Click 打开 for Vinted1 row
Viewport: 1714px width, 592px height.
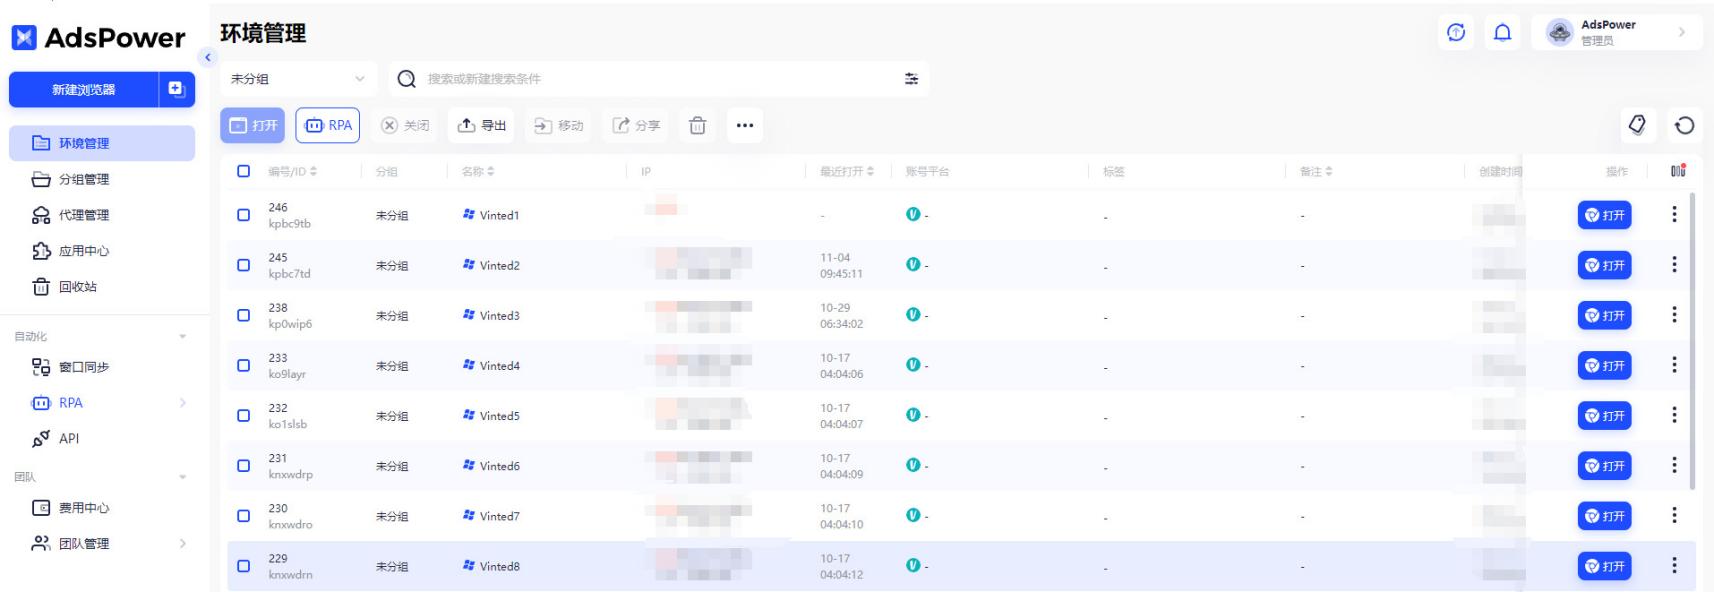(x=1604, y=215)
